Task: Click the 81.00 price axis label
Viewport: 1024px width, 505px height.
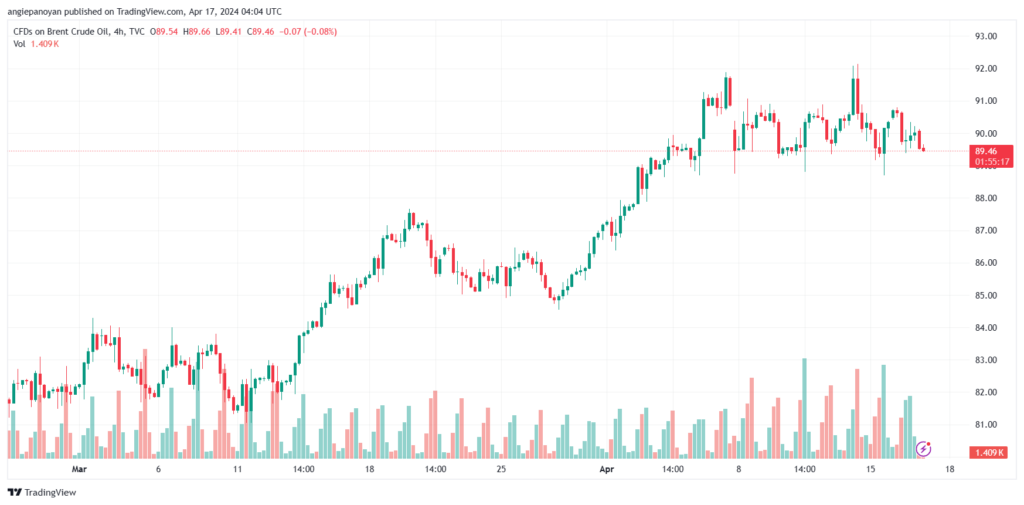Action: pyautogui.click(x=985, y=425)
